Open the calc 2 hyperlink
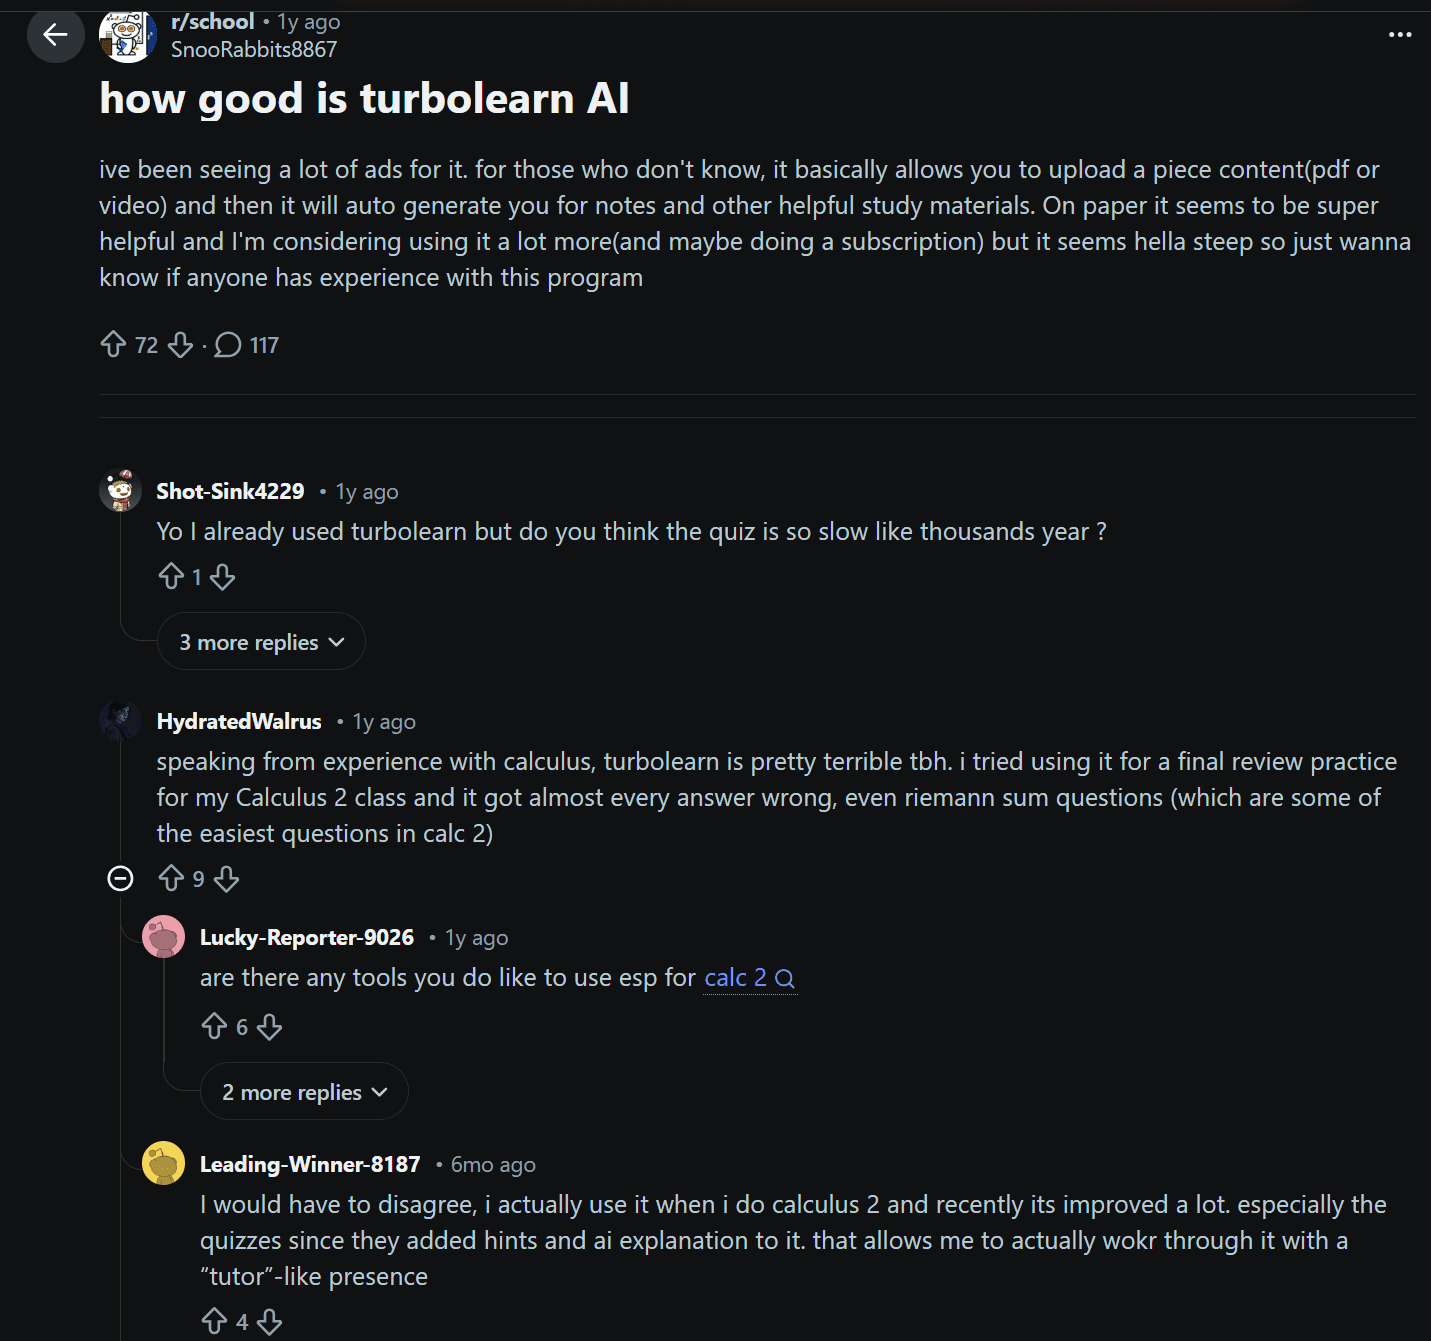The image size is (1431, 1341). [x=737, y=978]
